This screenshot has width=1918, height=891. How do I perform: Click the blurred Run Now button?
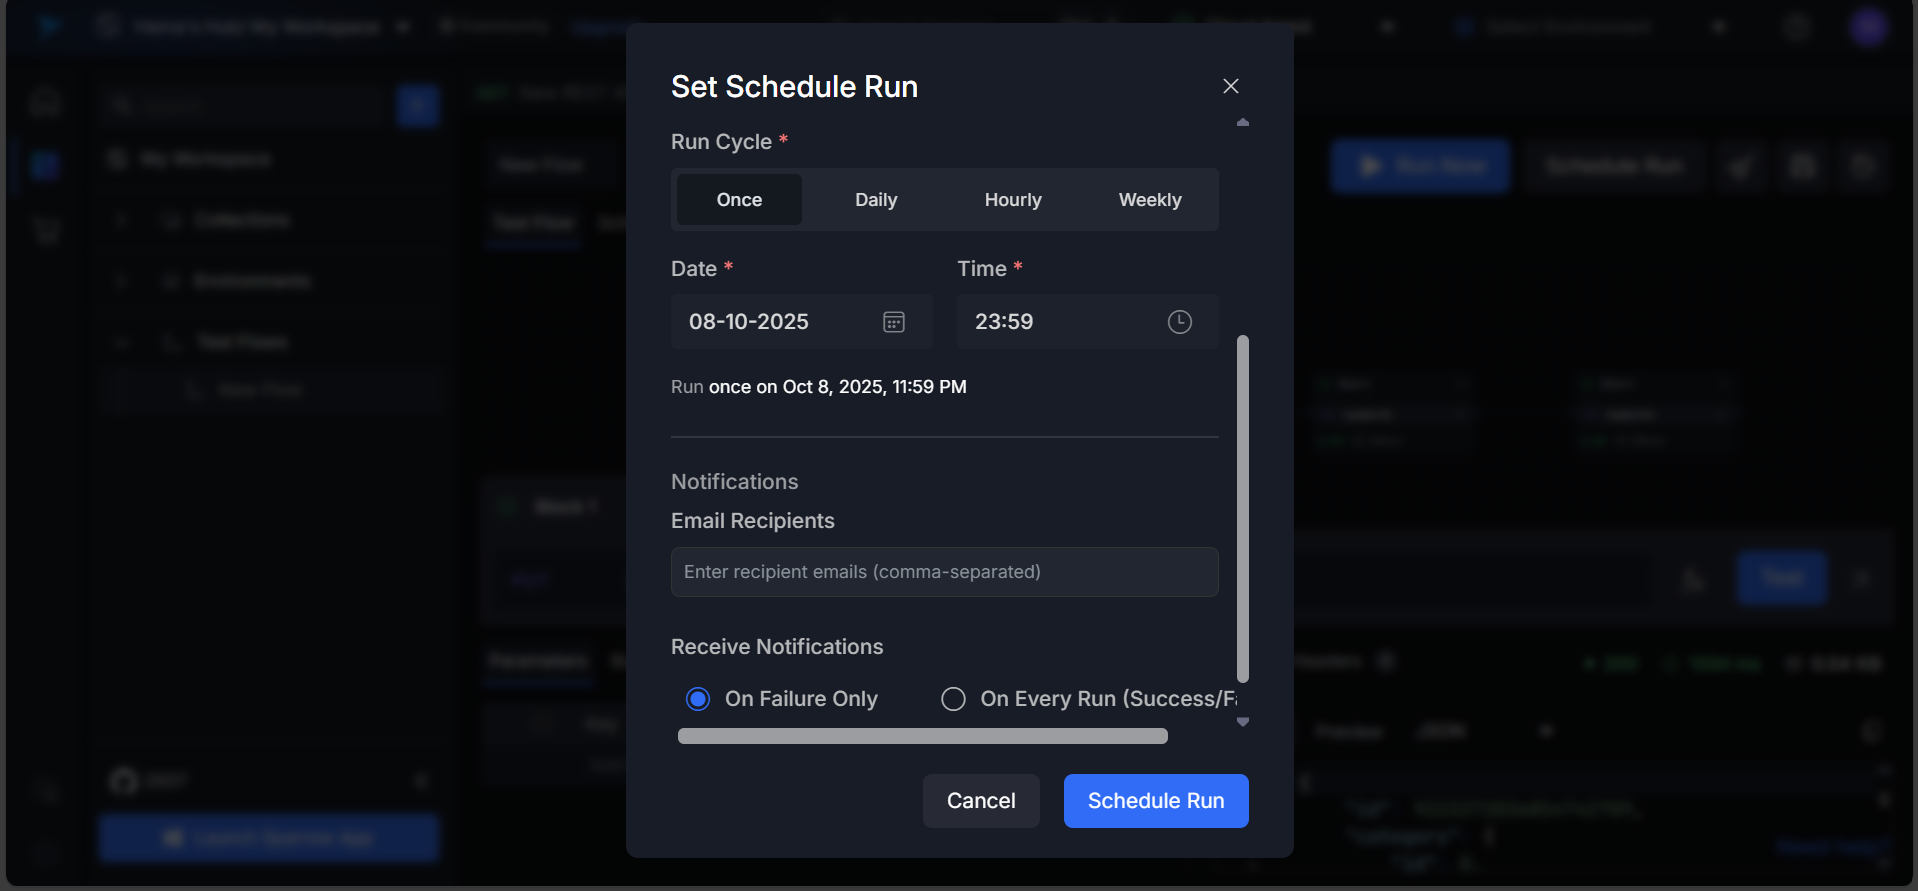tap(1419, 166)
